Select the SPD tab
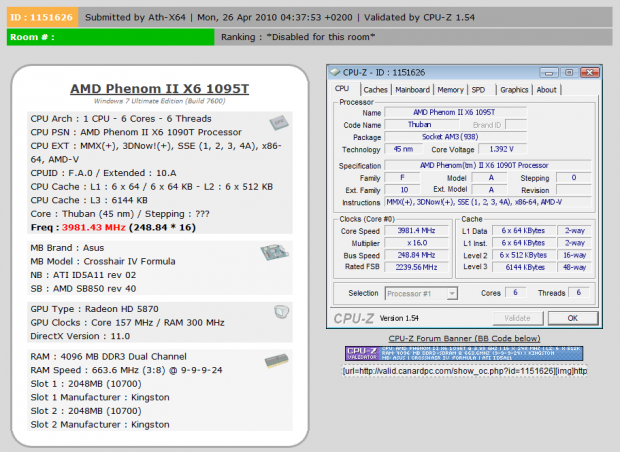The width and height of the screenshot is (620, 452). (x=480, y=90)
